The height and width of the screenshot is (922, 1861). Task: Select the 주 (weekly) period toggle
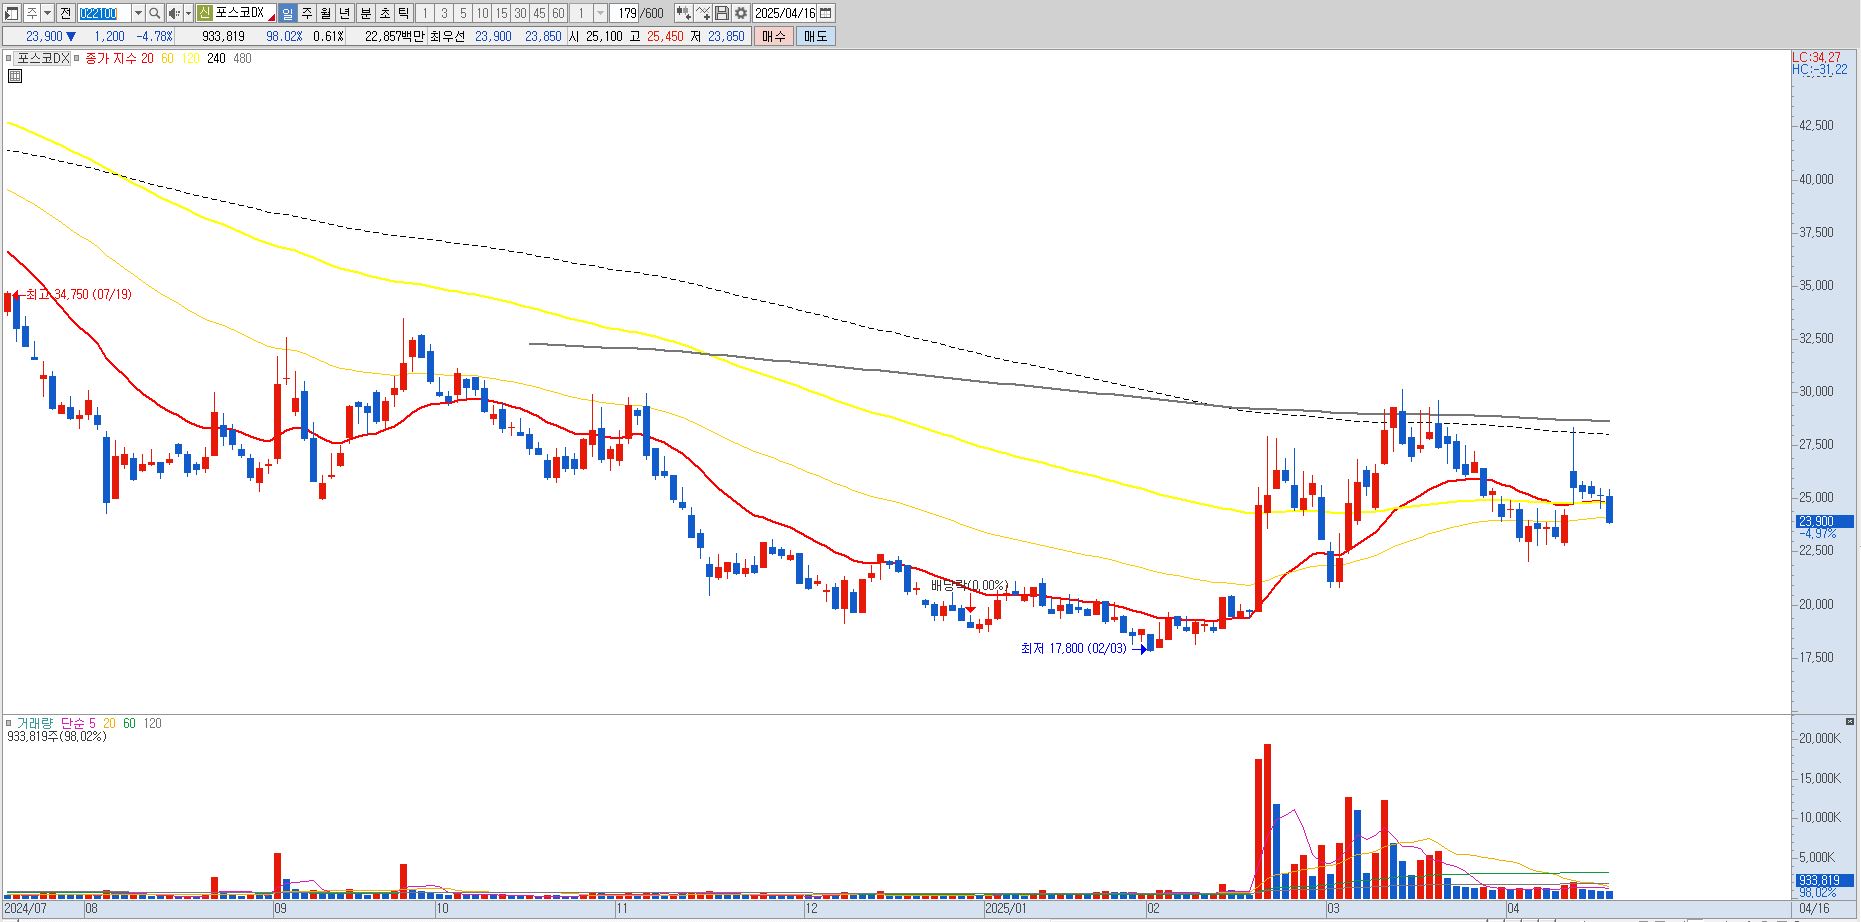tap(307, 13)
